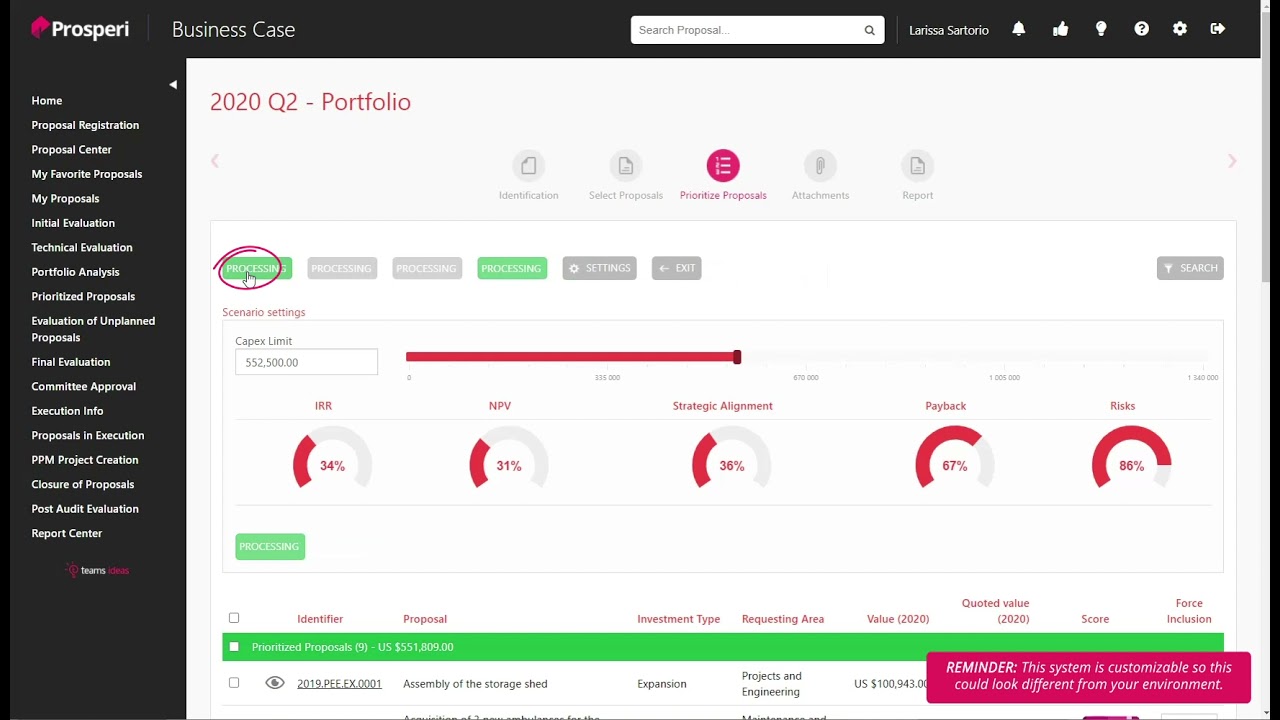The image size is (1280, 720).
Task: Sort by Investment Type column header
Action: pos(679,619)
